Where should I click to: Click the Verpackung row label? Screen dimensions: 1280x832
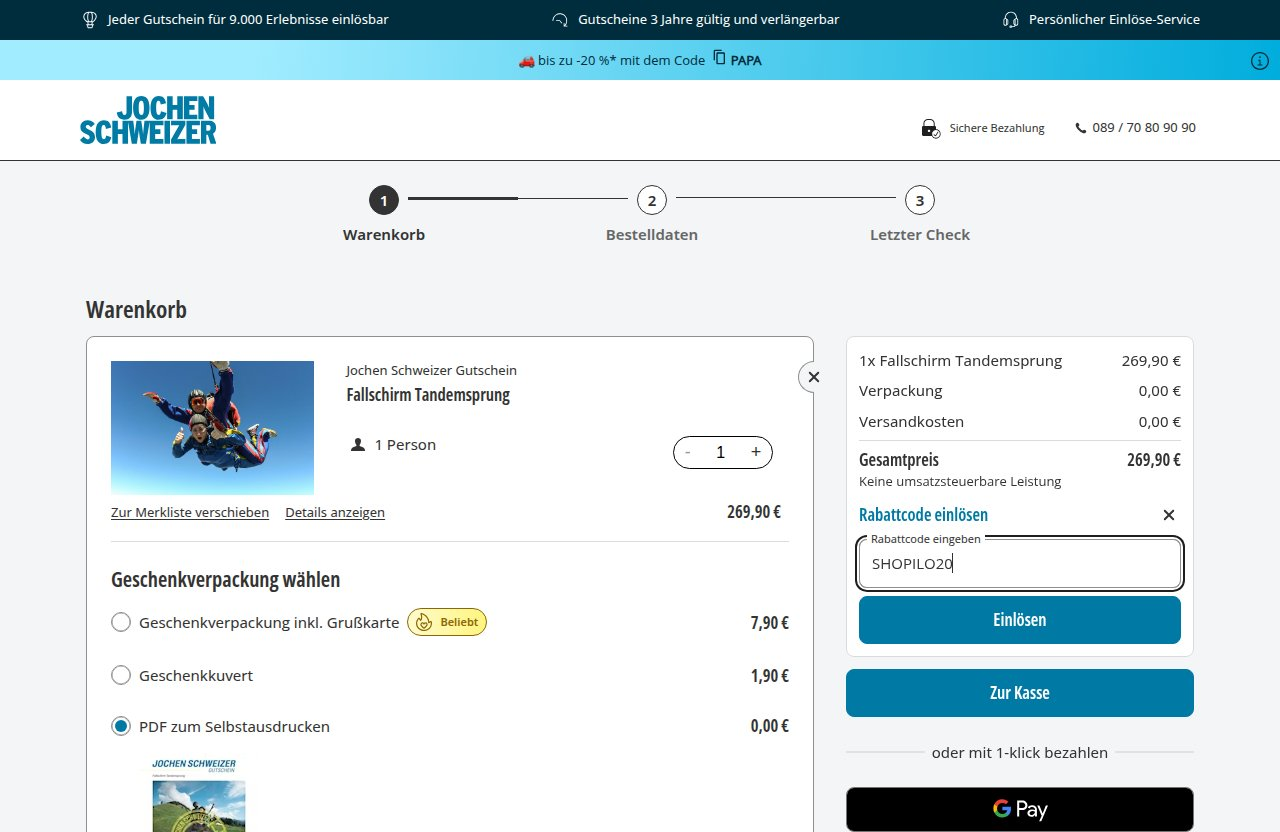click(900, 391)
